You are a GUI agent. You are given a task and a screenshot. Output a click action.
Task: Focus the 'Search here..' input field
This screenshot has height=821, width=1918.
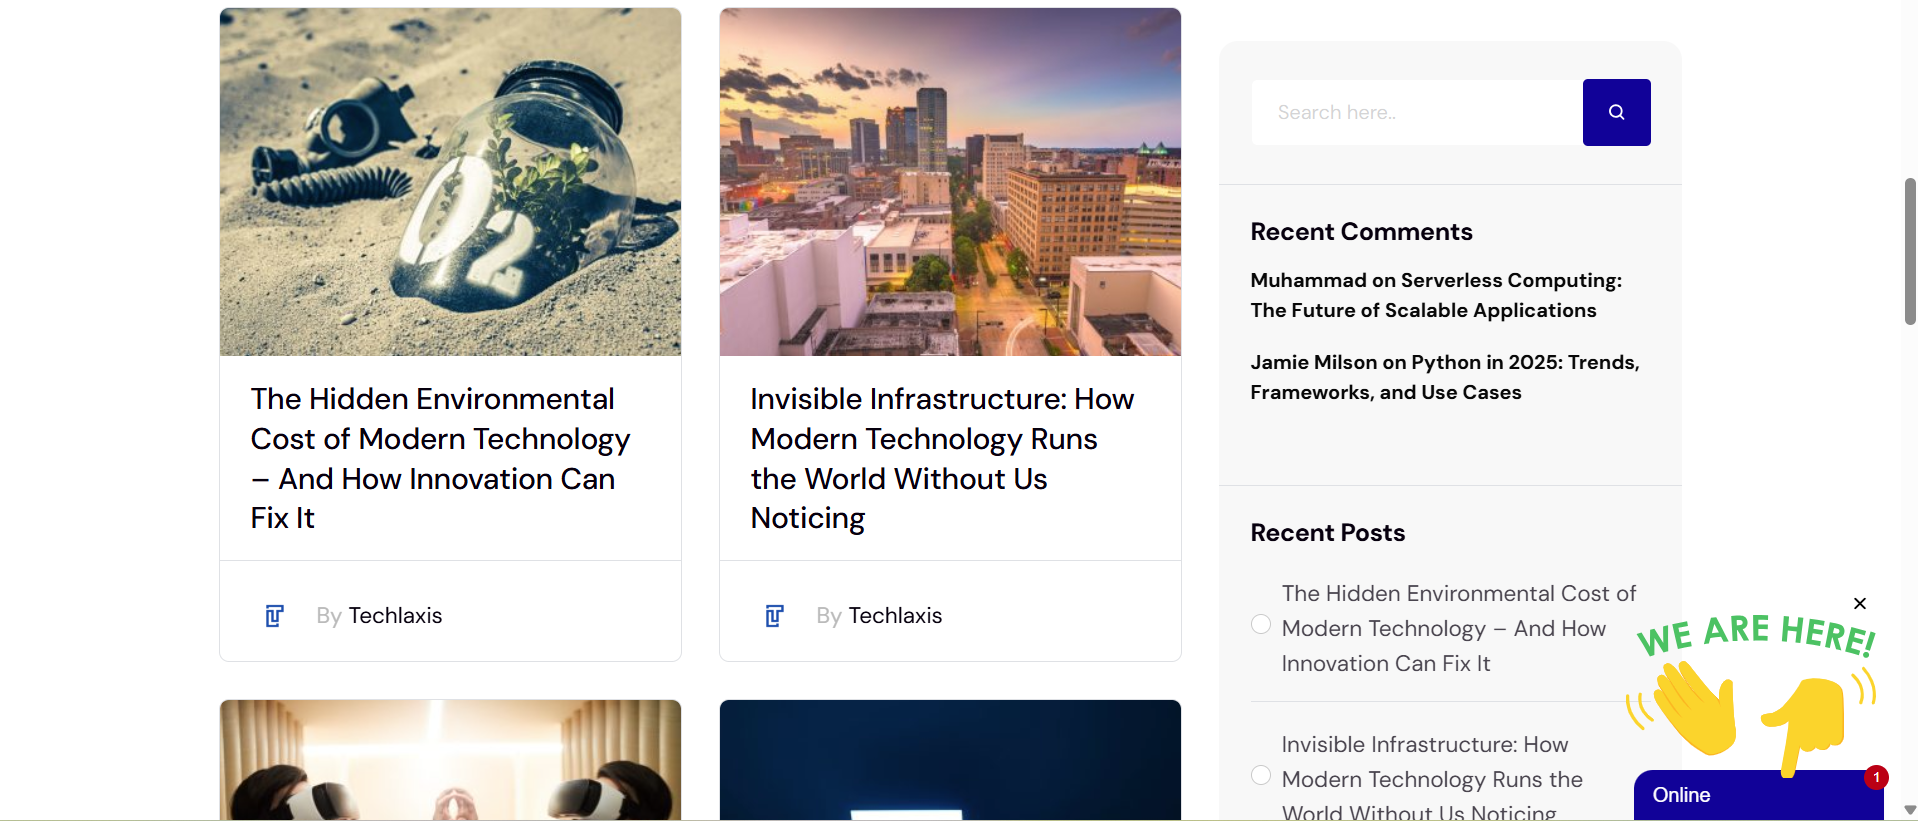[1416, 113]
